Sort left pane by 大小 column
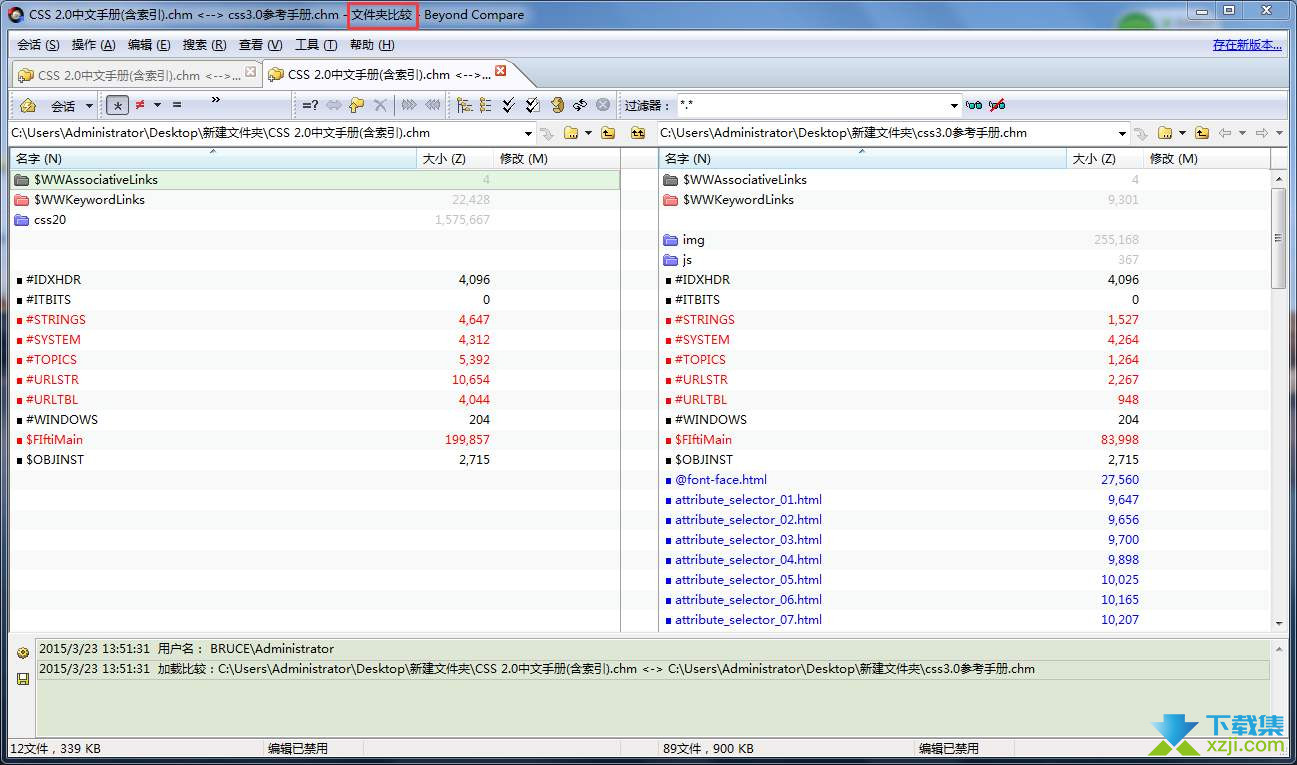 coord(455,159)
